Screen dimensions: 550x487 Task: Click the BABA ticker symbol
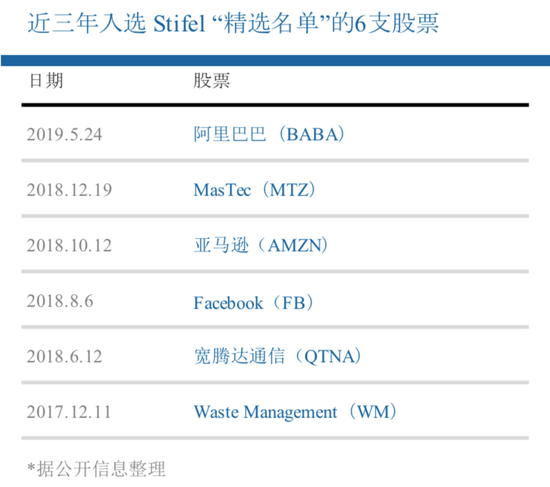(x=312, y=134)
